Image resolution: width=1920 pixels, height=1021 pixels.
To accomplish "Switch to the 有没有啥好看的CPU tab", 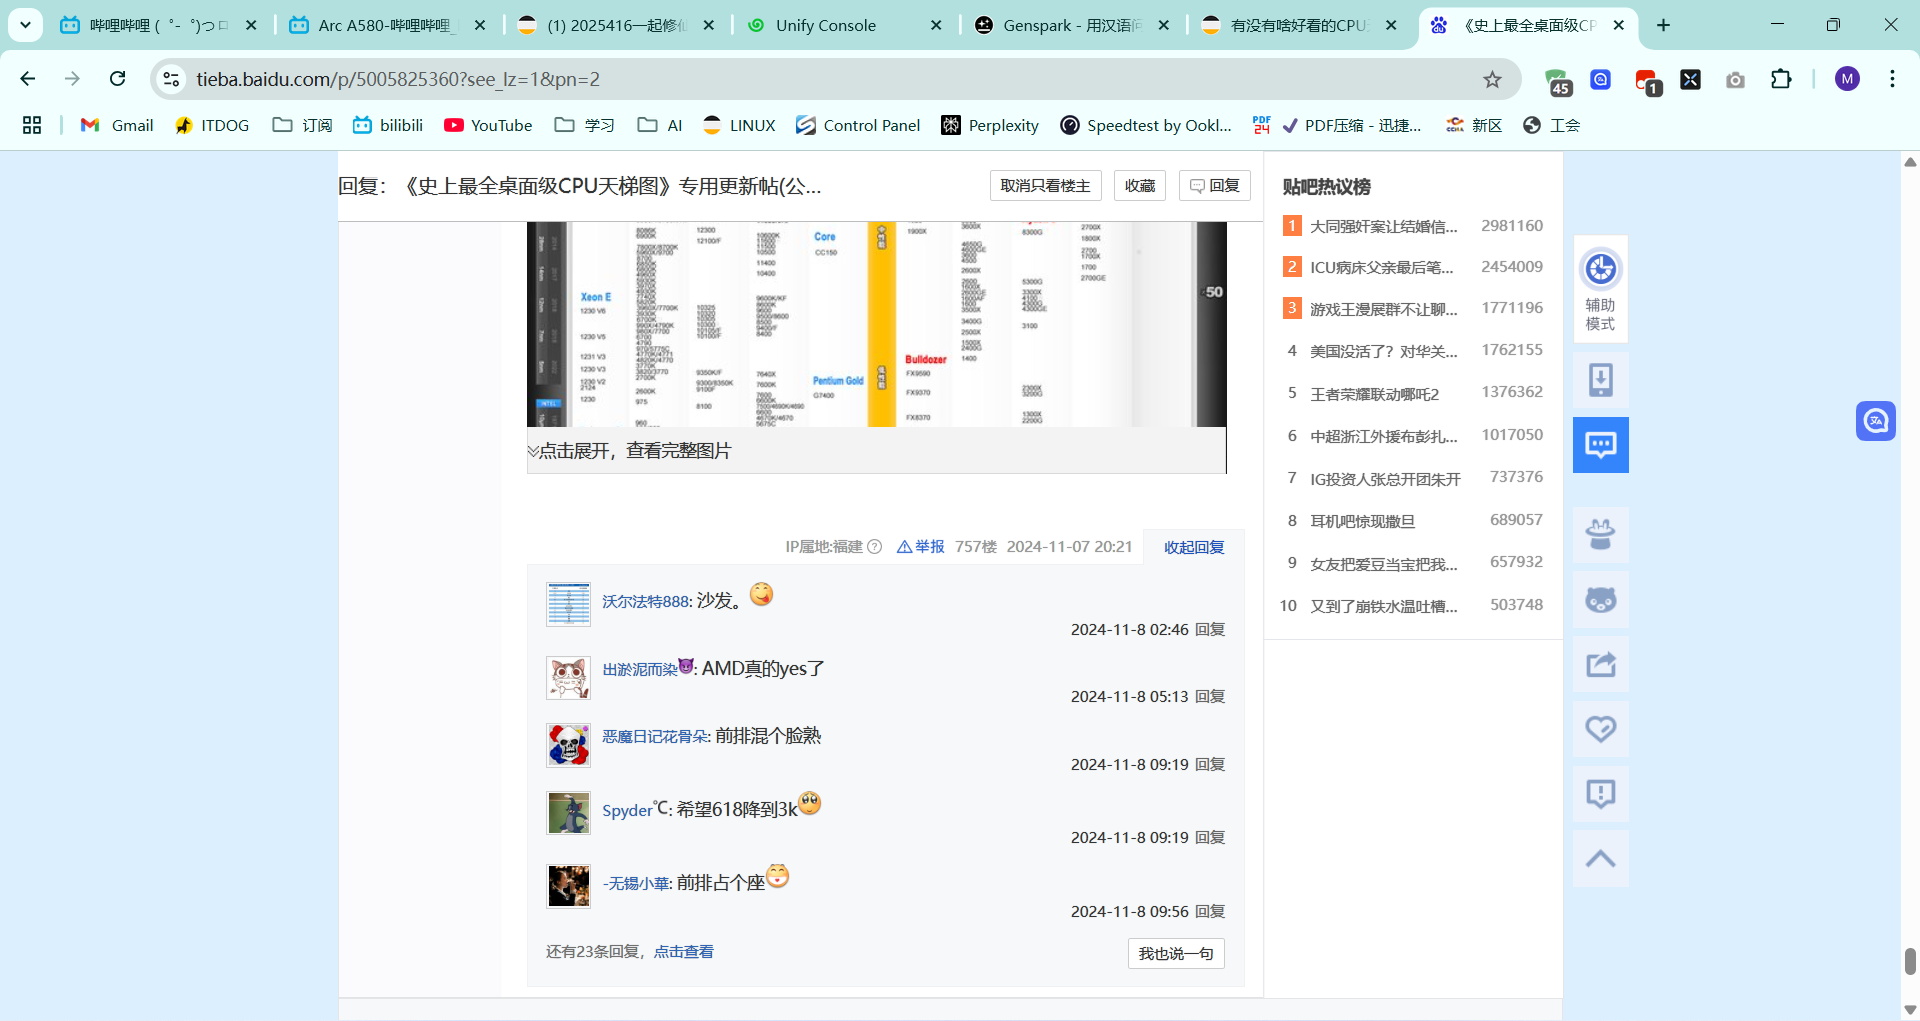I will coord(1298,25).
